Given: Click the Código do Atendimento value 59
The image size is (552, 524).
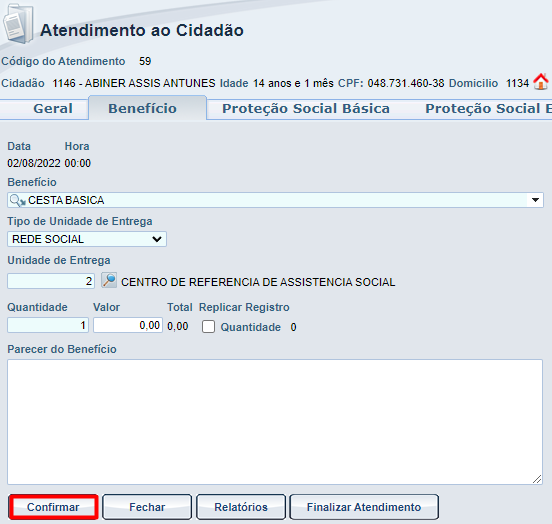Looking at the screenshot, I should click(x=145, y=61).
